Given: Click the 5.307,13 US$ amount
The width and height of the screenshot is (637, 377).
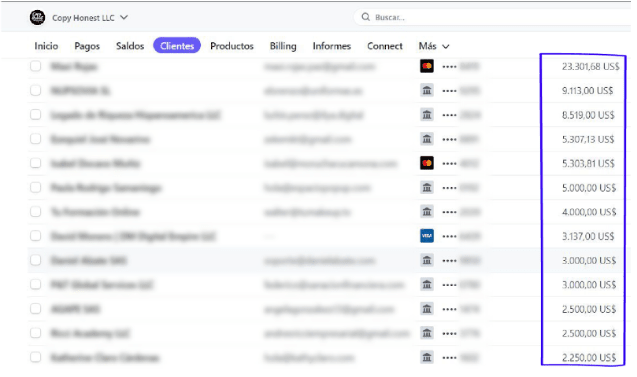Looking at the screenshot, I should (x=588, y=139).
